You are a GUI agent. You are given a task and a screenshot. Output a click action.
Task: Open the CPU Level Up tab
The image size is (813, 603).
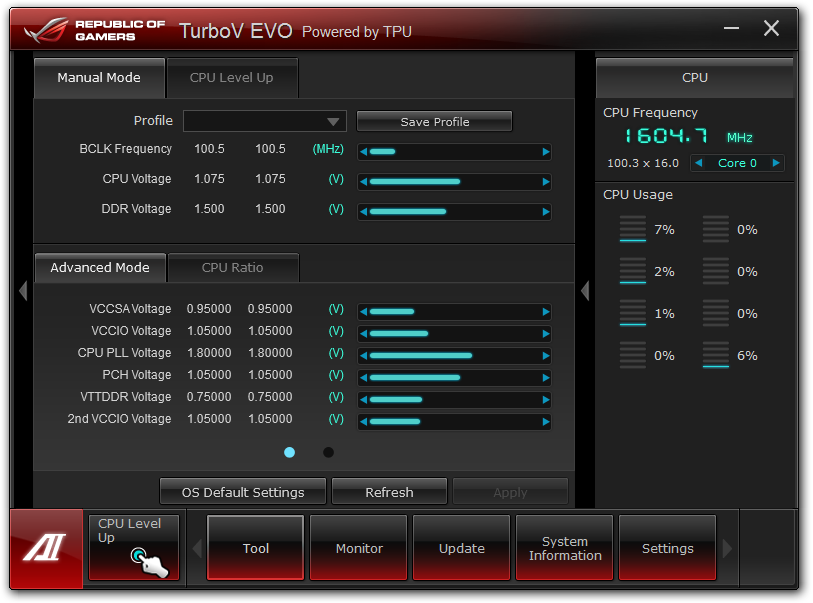(232, 78)
